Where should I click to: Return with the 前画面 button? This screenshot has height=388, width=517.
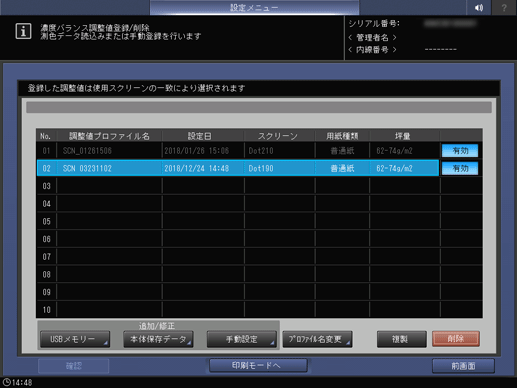[x=463, y=366]
